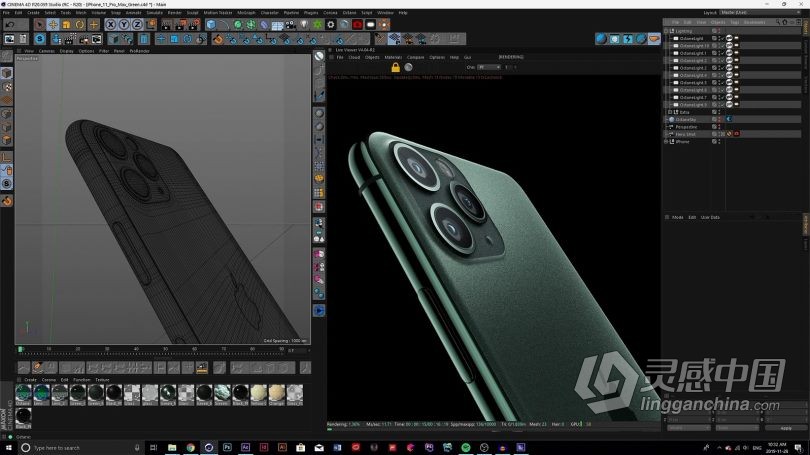Select the Hero Shot camera object
Viewport: 810px width, 455px height.
tap(686, 134)
